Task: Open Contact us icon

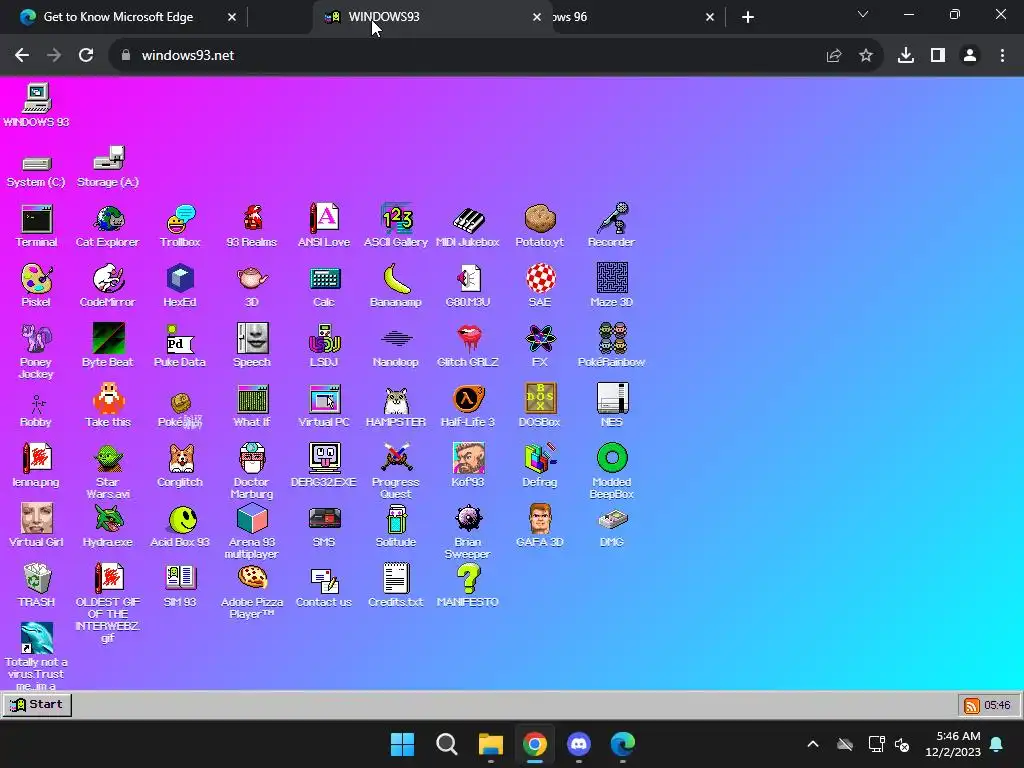Action: coord(324,586)
